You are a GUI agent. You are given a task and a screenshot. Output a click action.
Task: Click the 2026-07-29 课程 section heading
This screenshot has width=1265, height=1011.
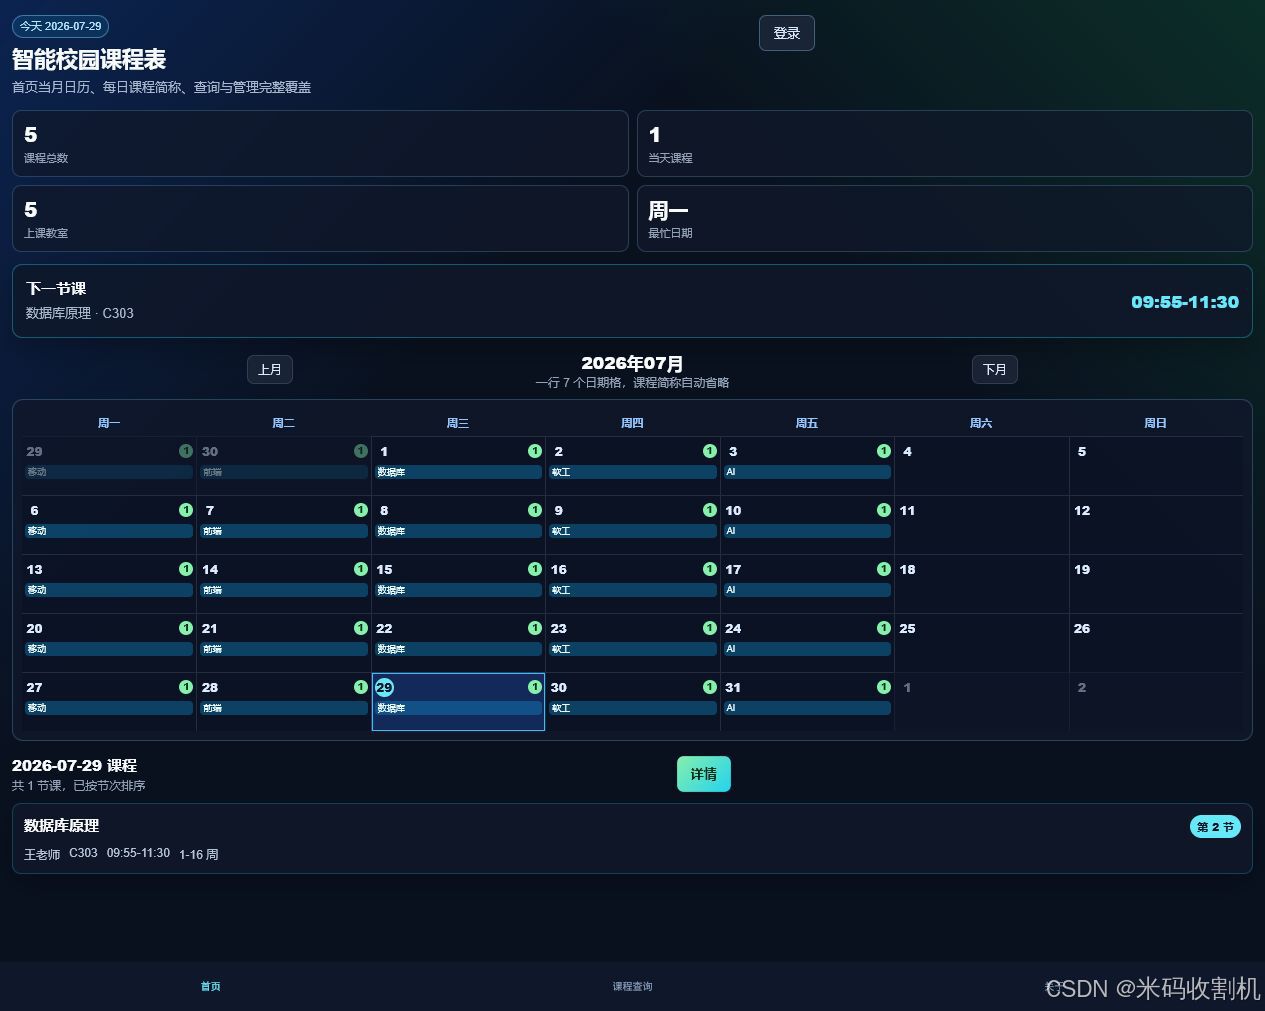[x=74, y=766]
